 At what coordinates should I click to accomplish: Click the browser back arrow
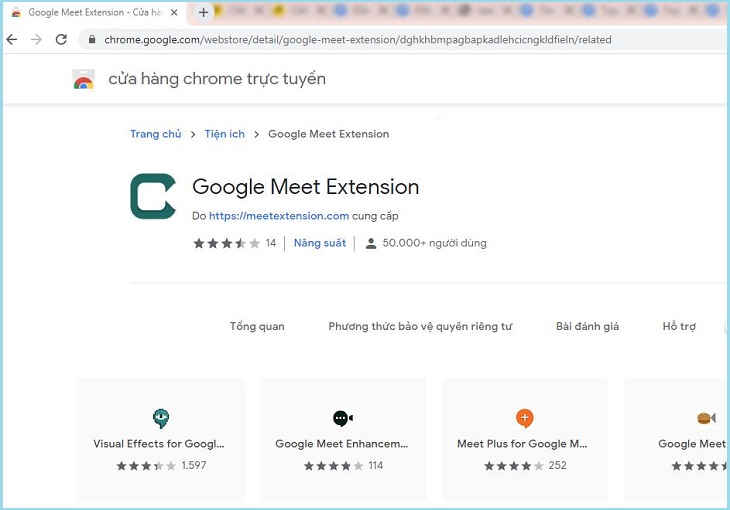click(x=12, y=40)
